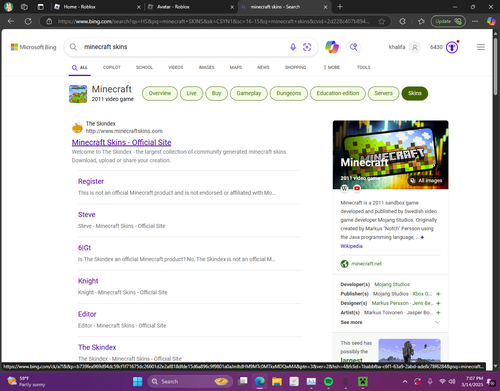Click the Overview pill button
This screenshot has height=391, width=500.
pyautogui.click(x=160, y=93)
